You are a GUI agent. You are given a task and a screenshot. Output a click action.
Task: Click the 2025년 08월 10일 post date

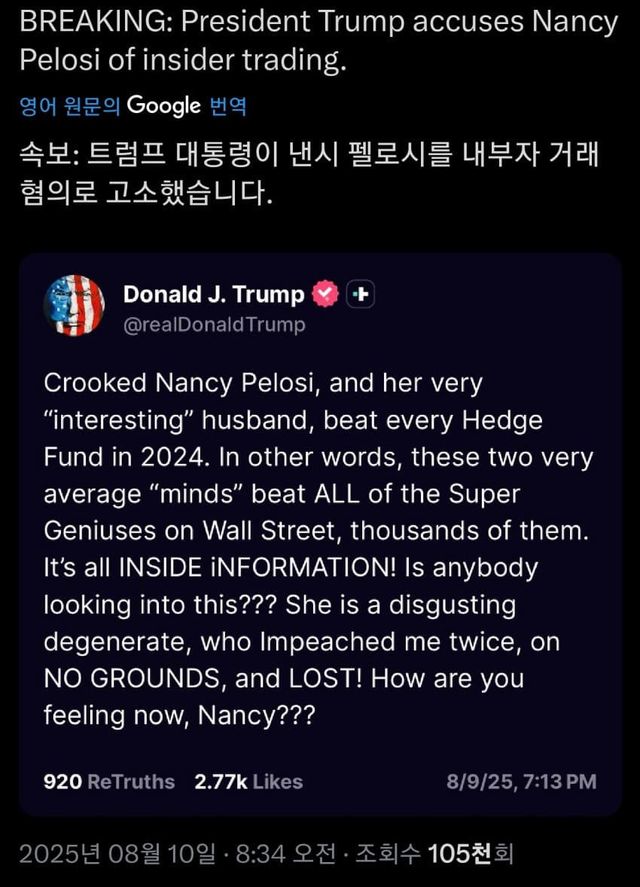tap(117, 854)
